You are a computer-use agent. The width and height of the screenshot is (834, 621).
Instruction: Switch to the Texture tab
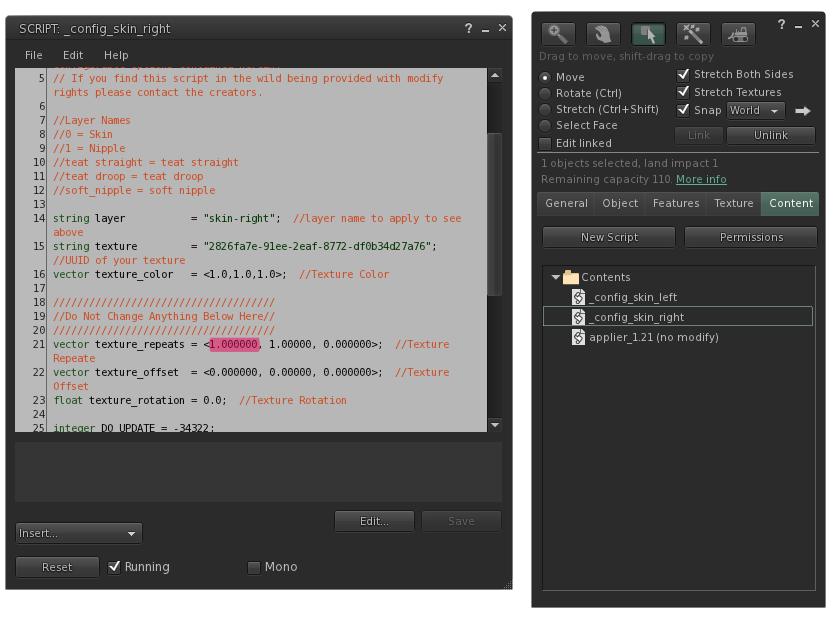[x=733, y=204]
